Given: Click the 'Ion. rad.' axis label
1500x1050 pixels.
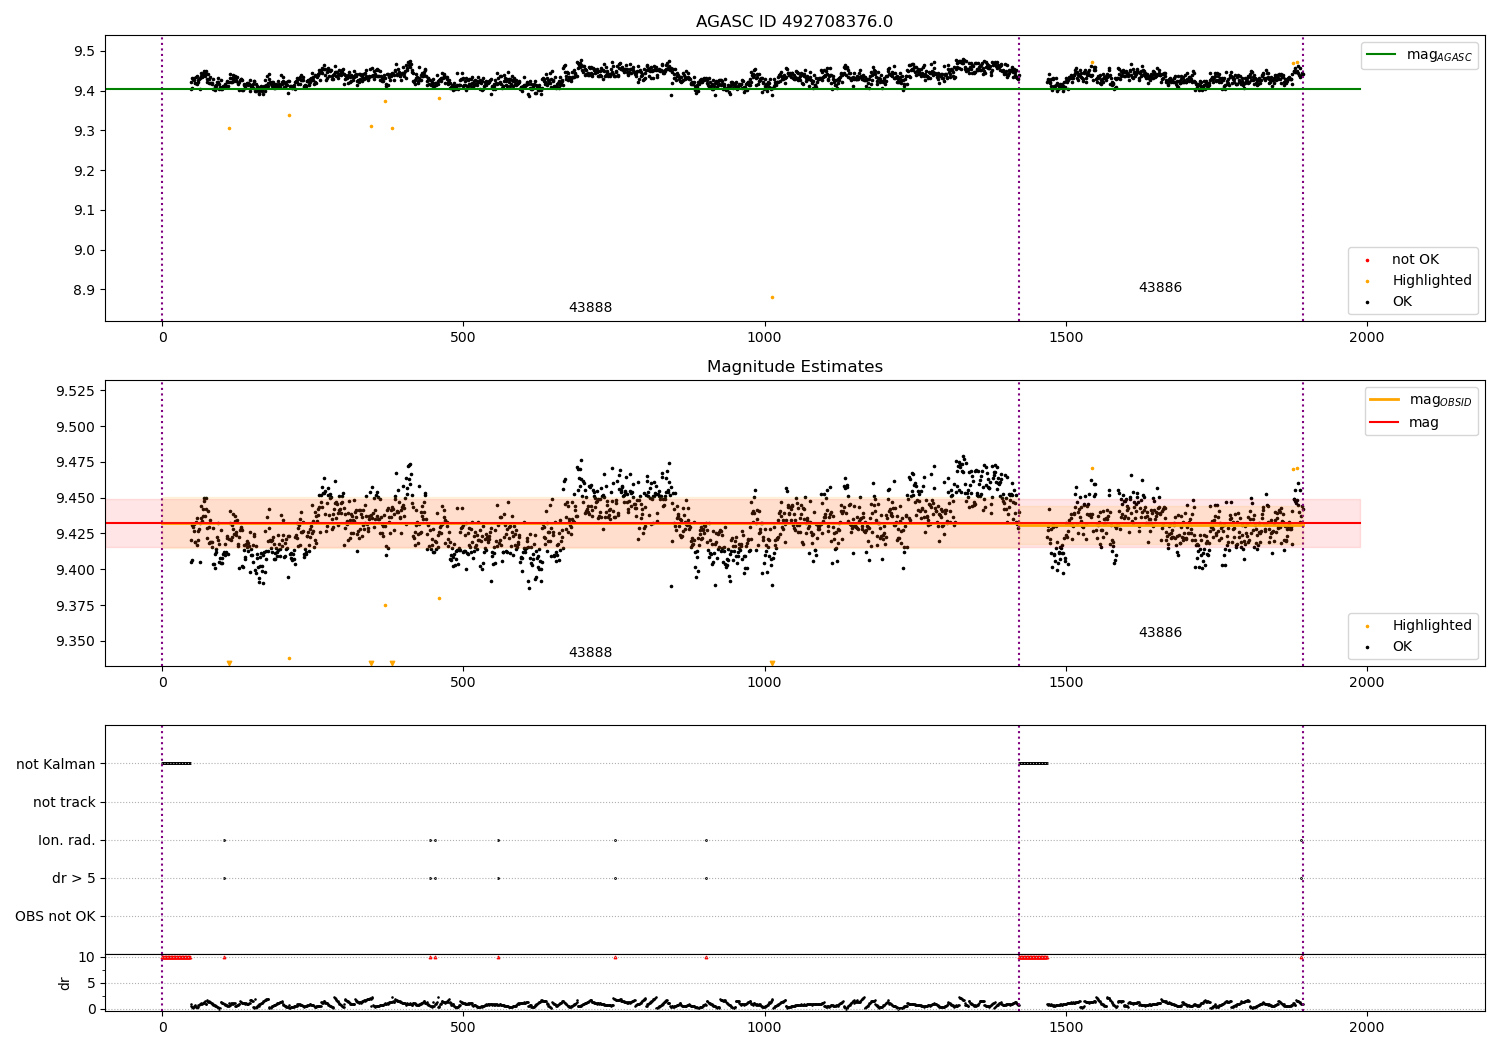Looking at the screenshot, I should coord(67,841).
